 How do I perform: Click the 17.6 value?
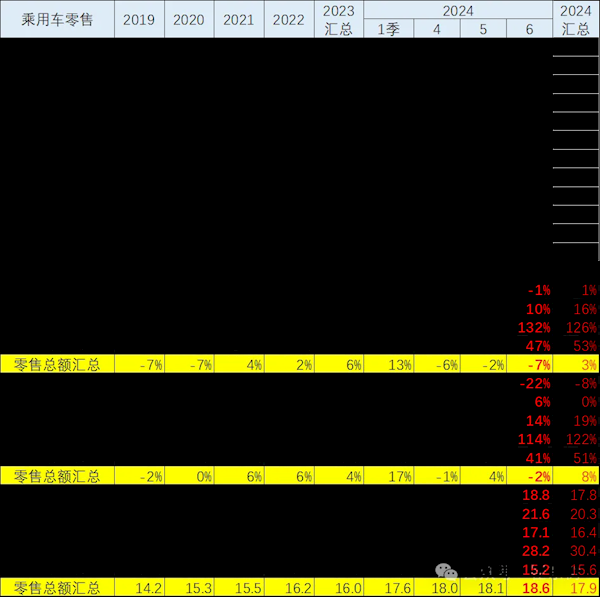tap(398, 588)
